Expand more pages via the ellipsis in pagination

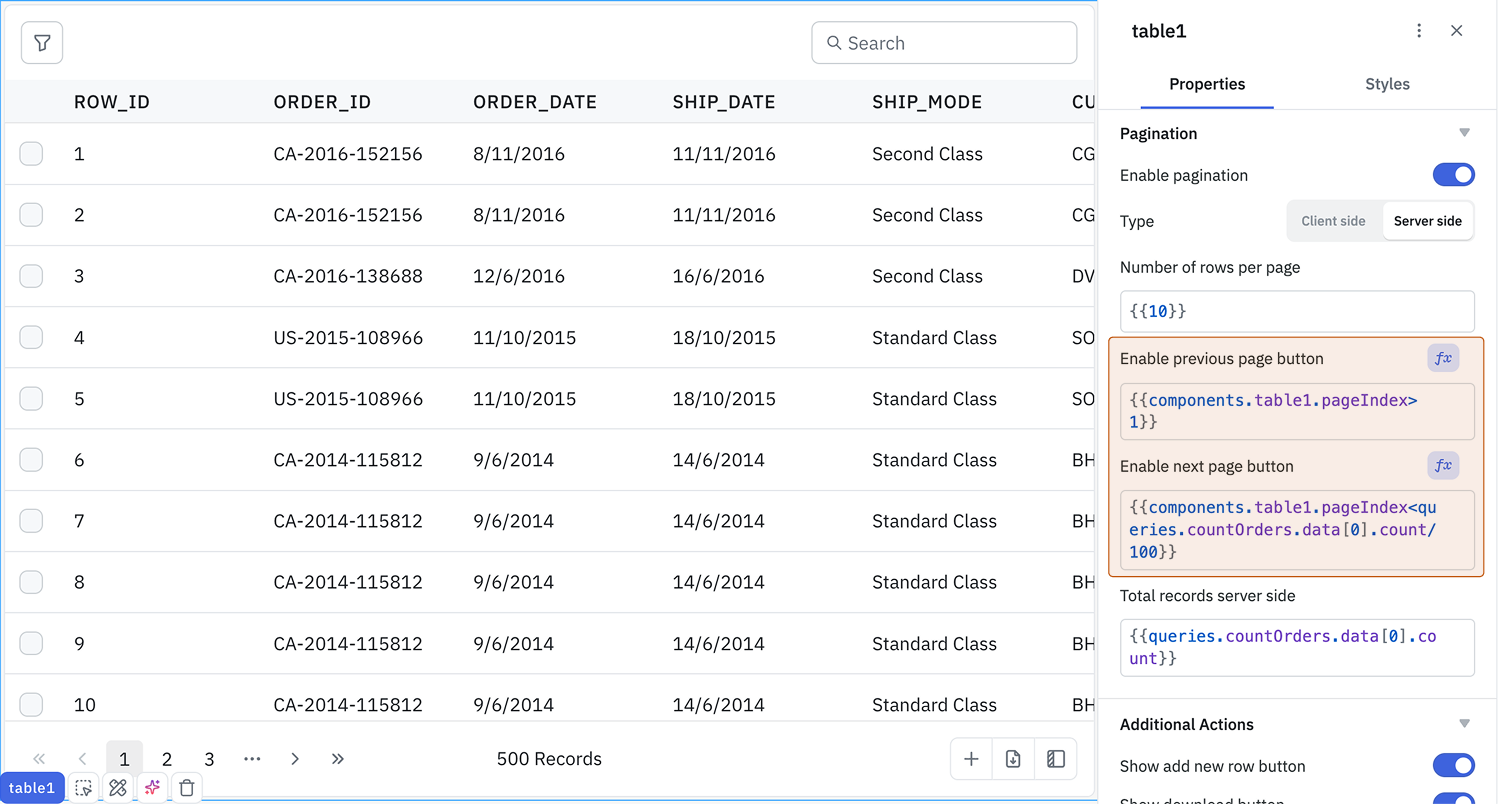tap(252, 759)
